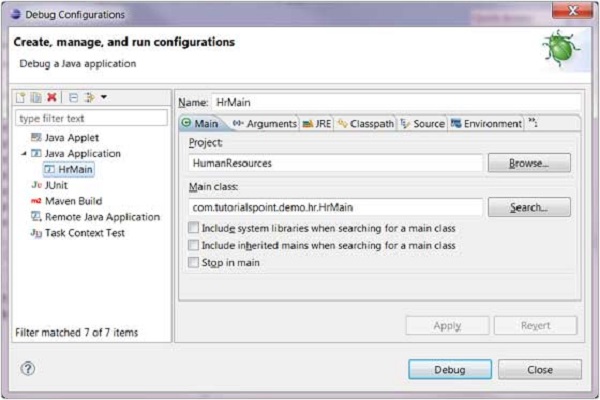Click the Source tab icon
The height and width of the screenshot is (400, 600).
click(x=405, y=123)
